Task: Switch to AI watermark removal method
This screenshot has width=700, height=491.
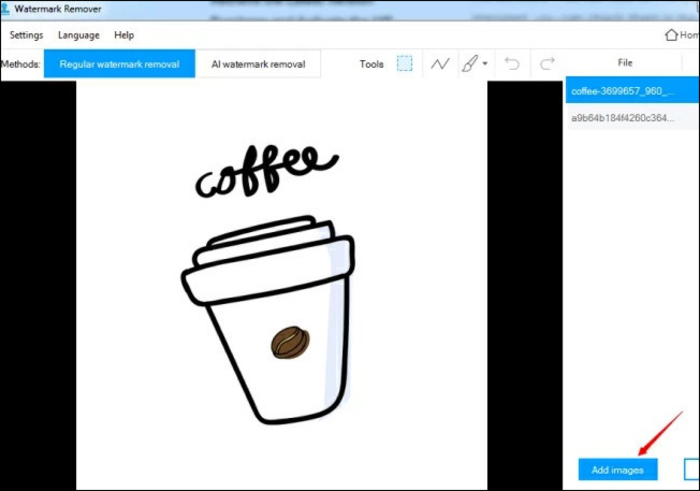Action: point(258,64)
